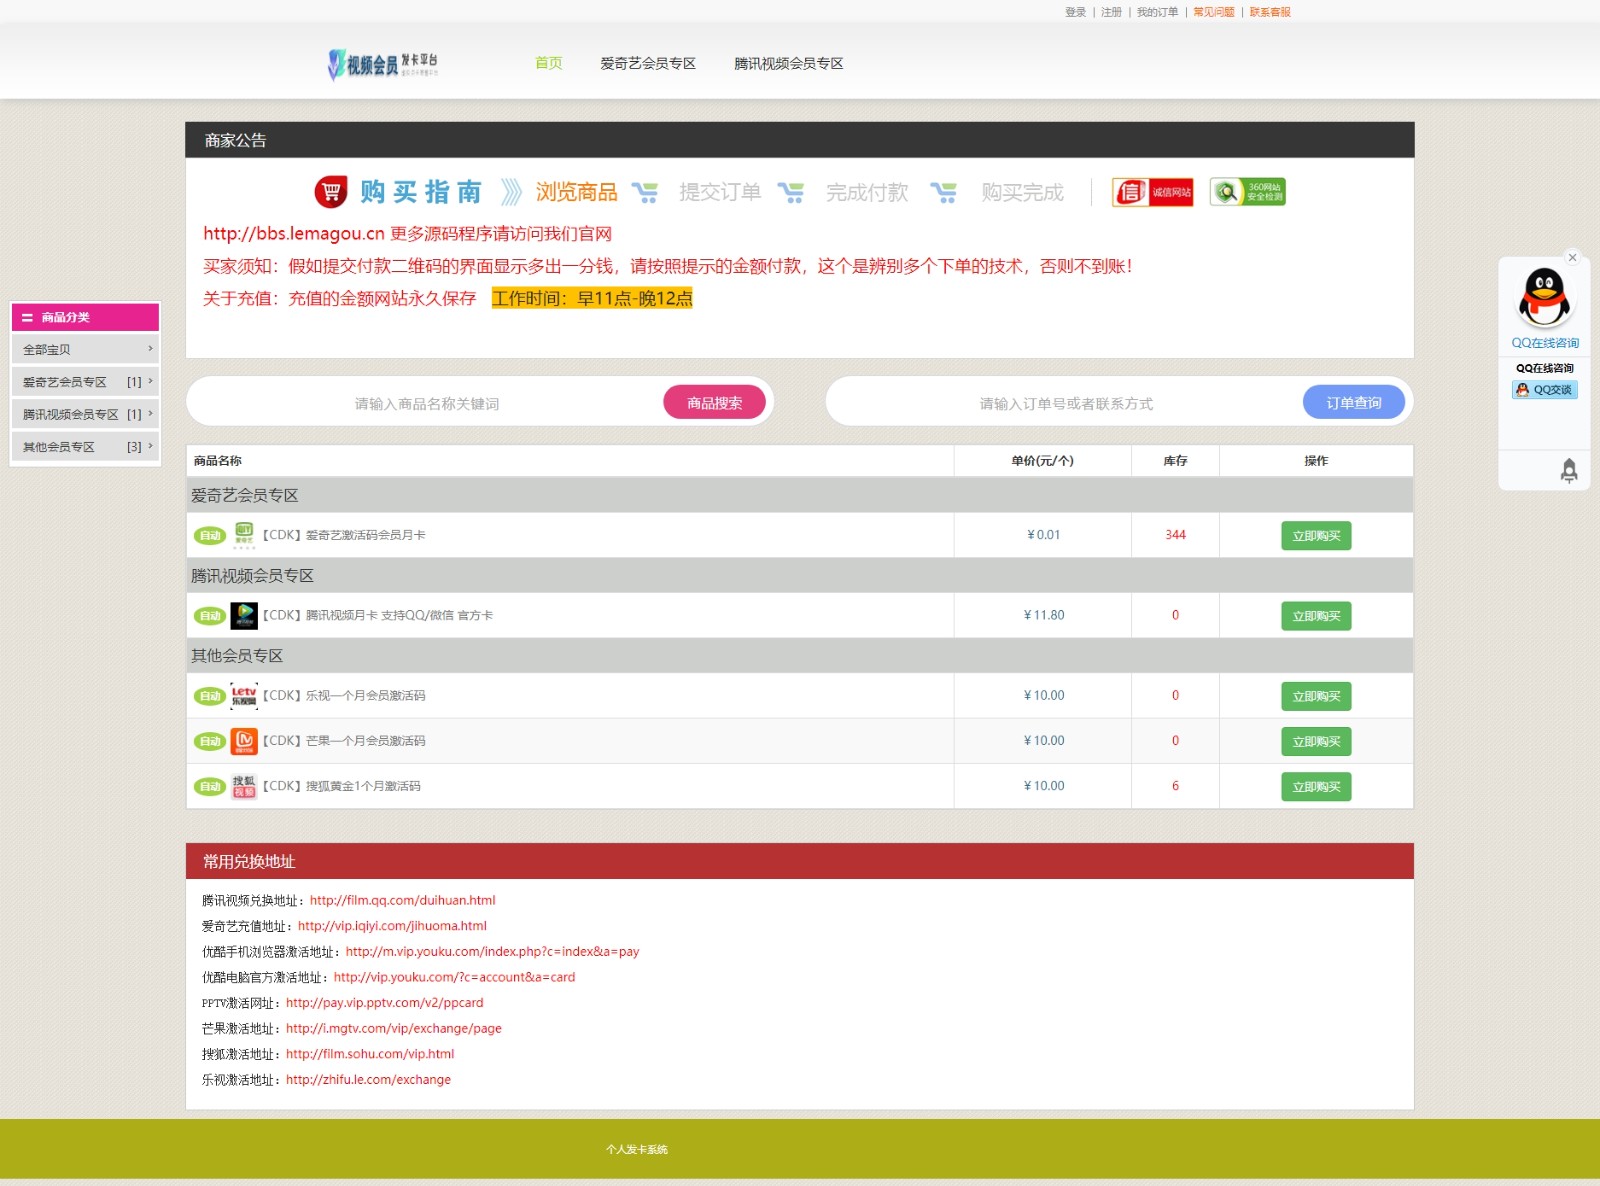This screenshot has width=1600, height=1186.
Task: Open 爱奇艺激活码会员月卡 product title
Action: pyautogui.click(x=344, y=535)
